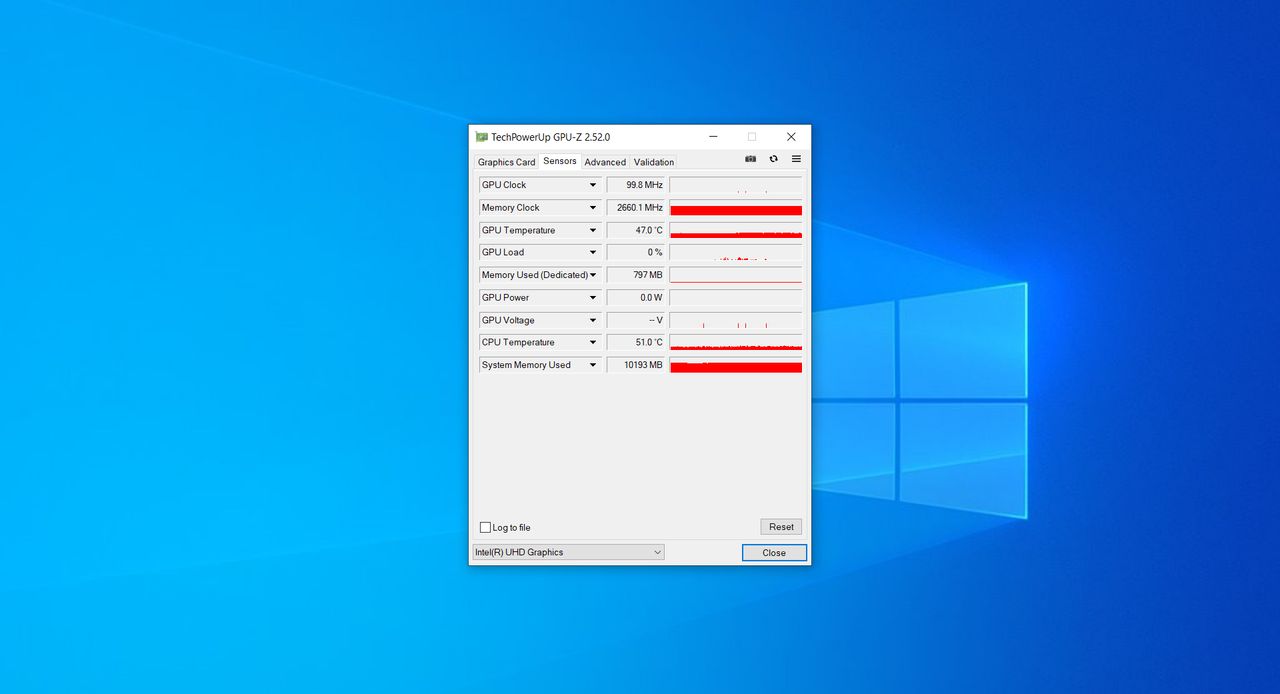Click the Reset button

pos(781,527)
